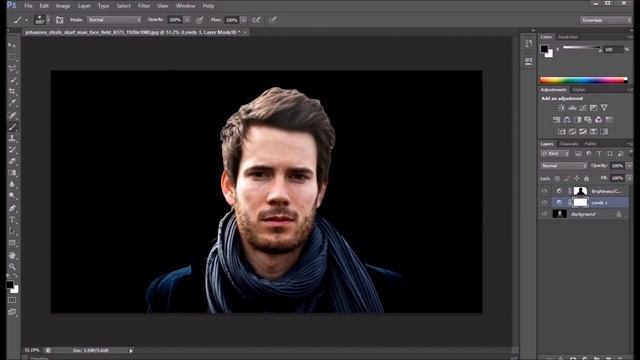Open the layer Kind filter dropdown
This screenshot has width=640, height=360.
pos(555,153)
